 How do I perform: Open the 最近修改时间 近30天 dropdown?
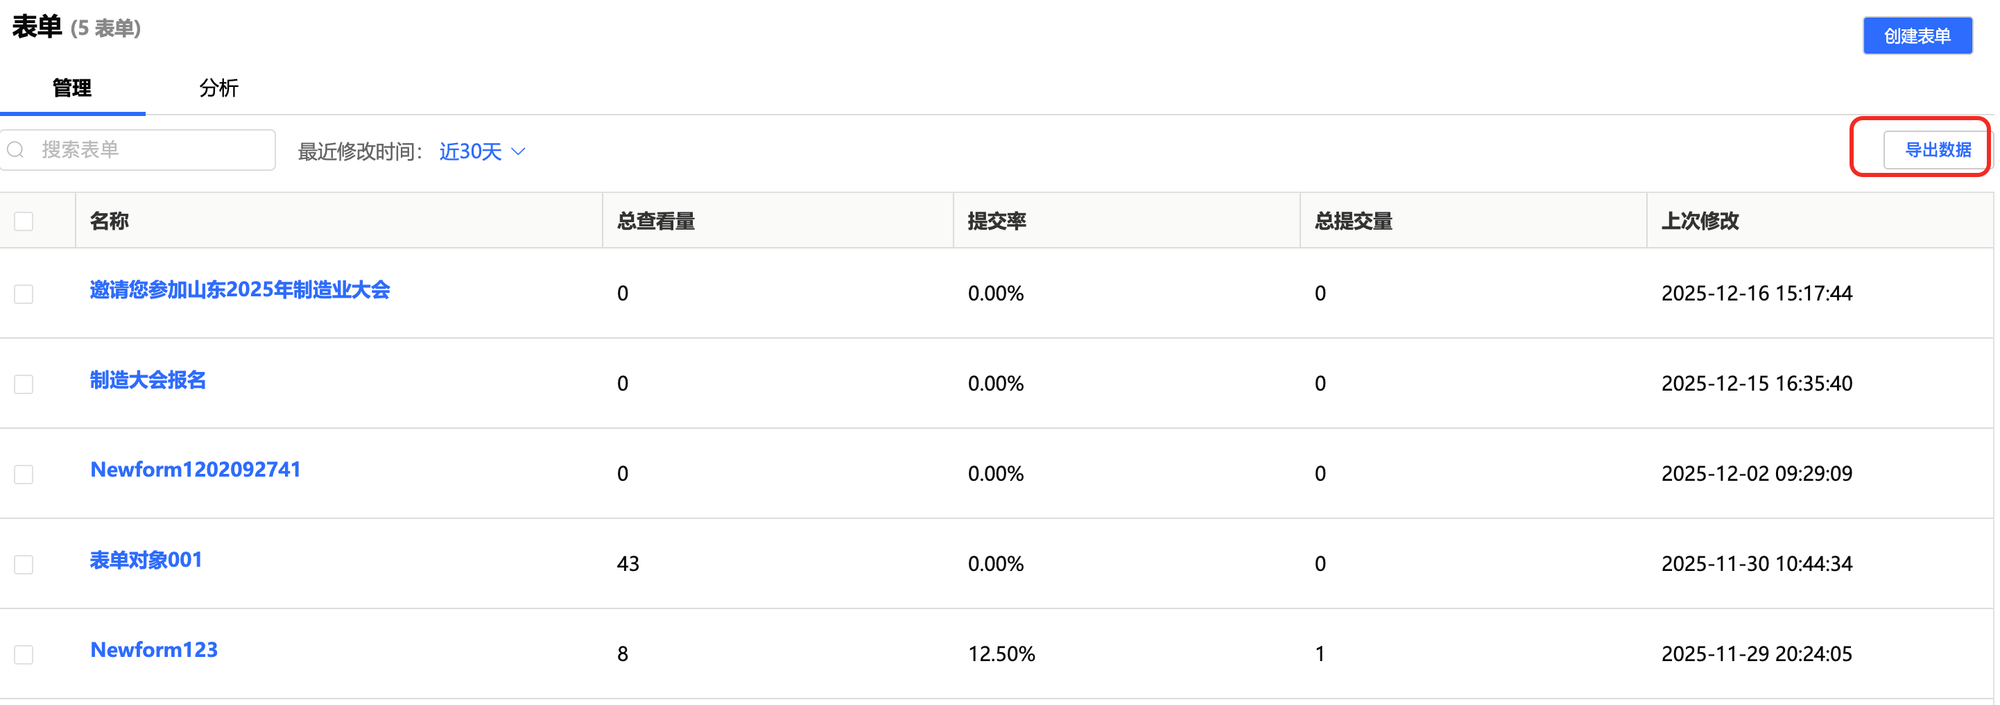(x=471, y=151)
